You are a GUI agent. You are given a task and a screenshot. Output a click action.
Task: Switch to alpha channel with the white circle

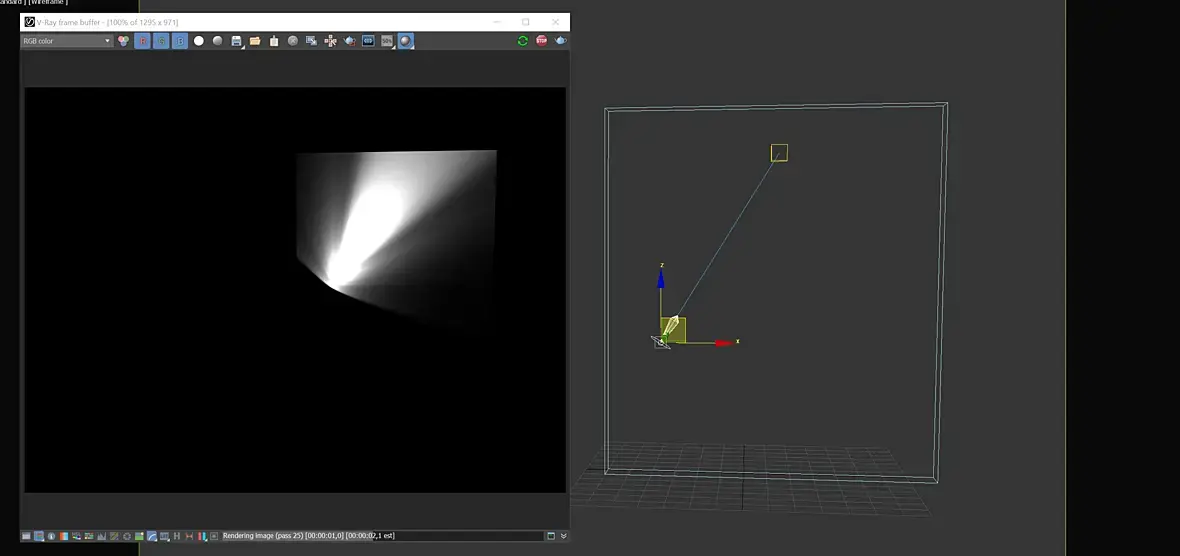click(199, 41)
